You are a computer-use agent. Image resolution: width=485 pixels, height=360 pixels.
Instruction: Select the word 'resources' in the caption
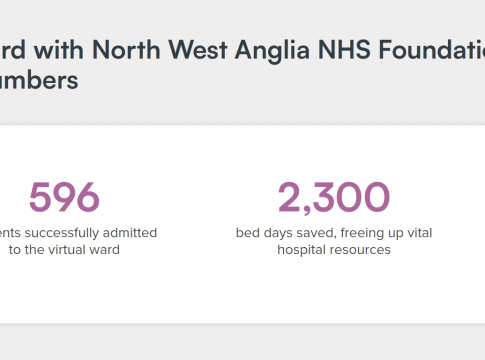pos(363,250)
